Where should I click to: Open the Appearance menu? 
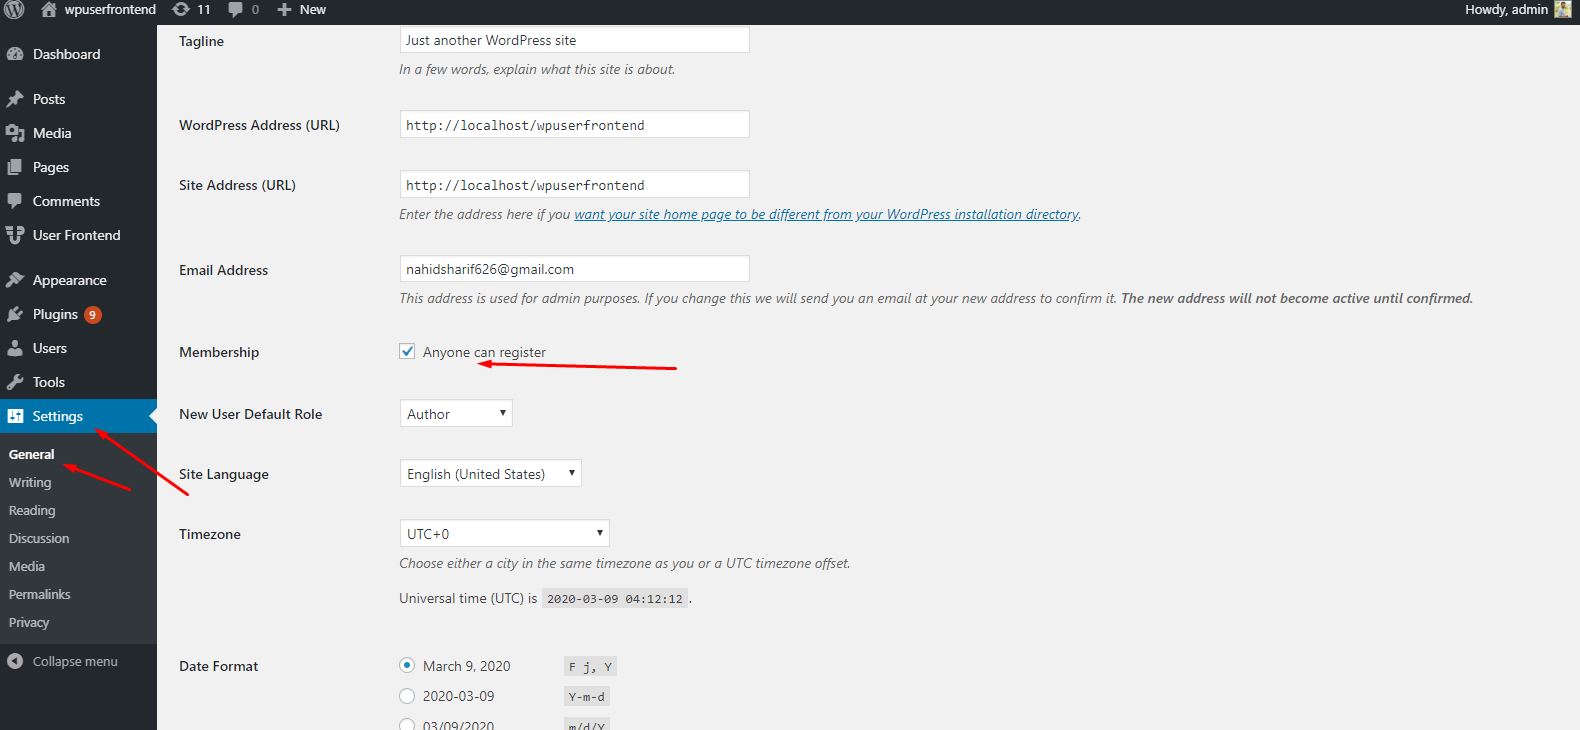69,280
